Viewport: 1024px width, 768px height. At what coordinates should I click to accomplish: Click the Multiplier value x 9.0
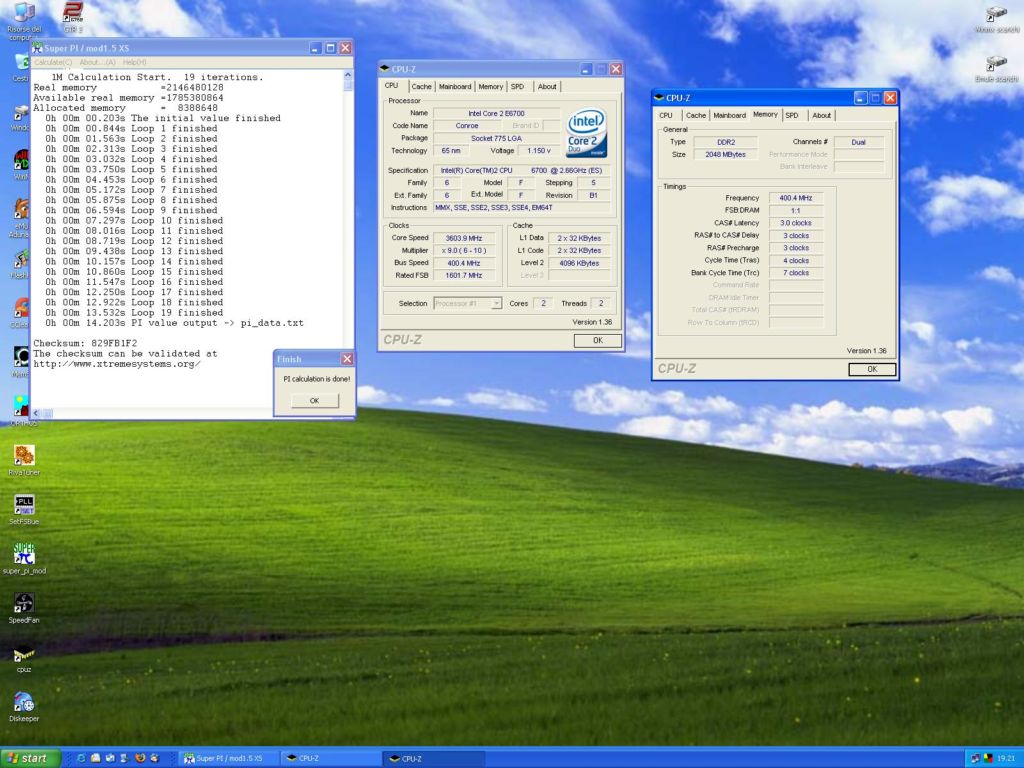click(464, 251)
